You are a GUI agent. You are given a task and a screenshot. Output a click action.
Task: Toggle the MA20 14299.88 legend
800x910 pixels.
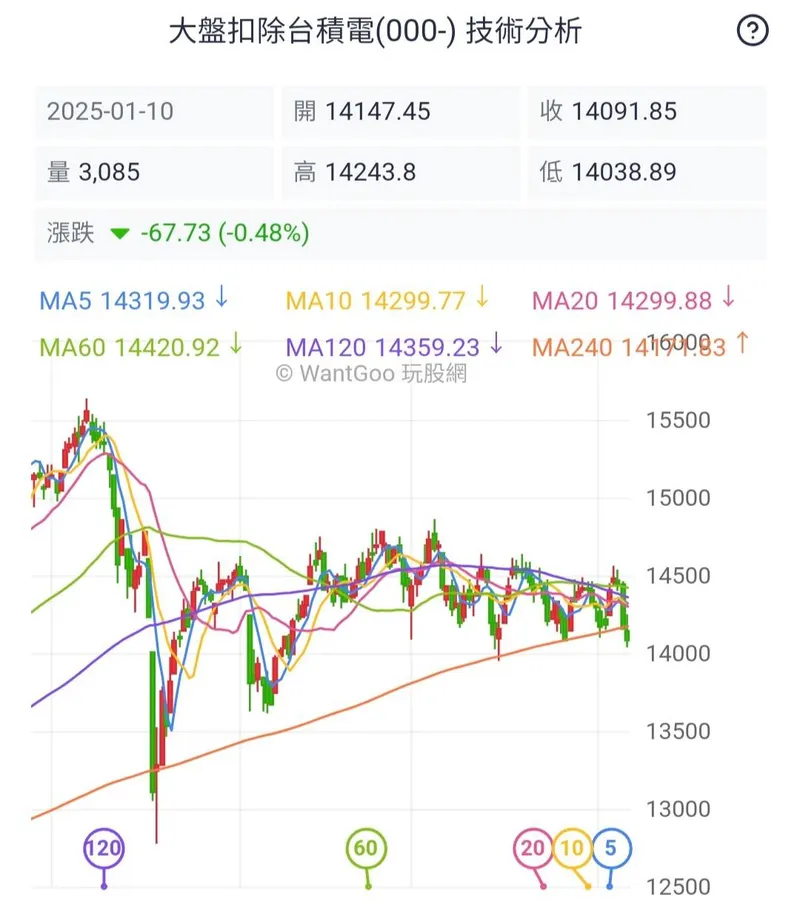click(634, 300)
